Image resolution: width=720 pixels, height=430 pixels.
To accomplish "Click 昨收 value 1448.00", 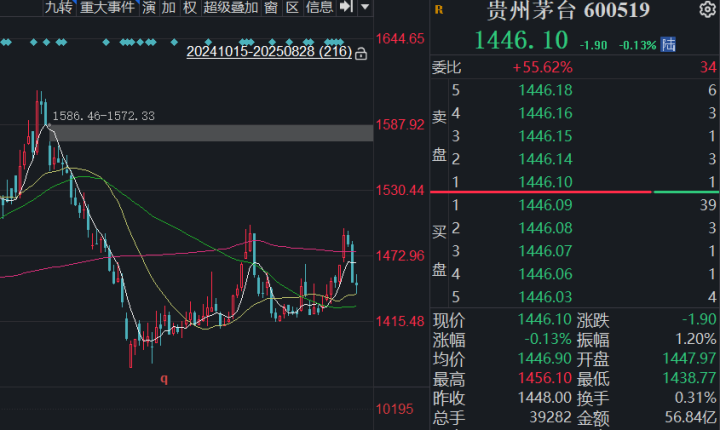I will [545, 397].
